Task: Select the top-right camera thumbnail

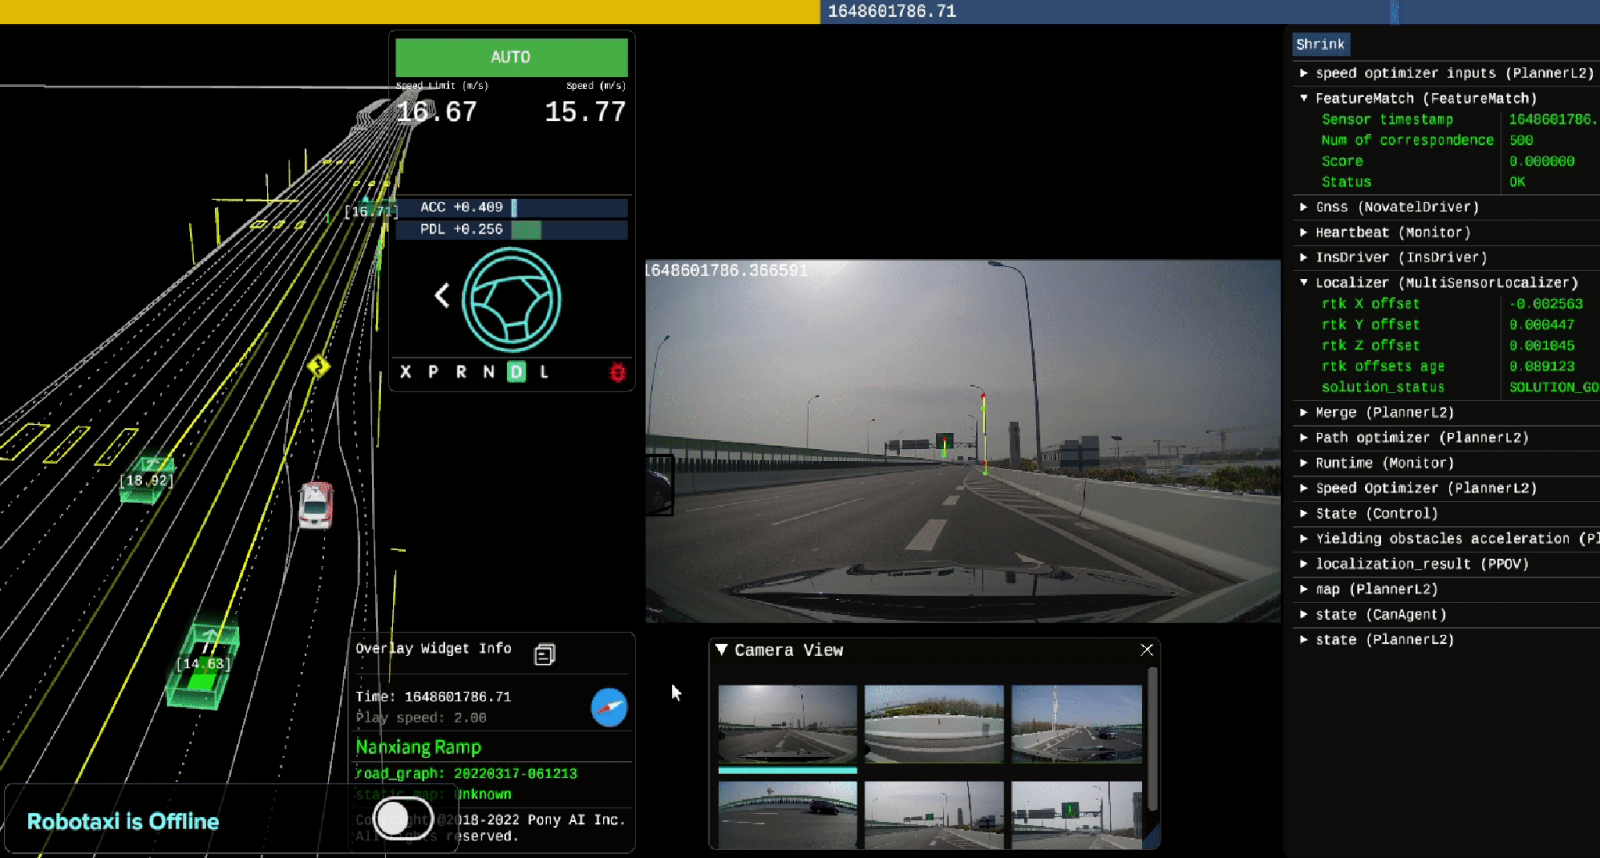Action: (x=1076, y=724)
